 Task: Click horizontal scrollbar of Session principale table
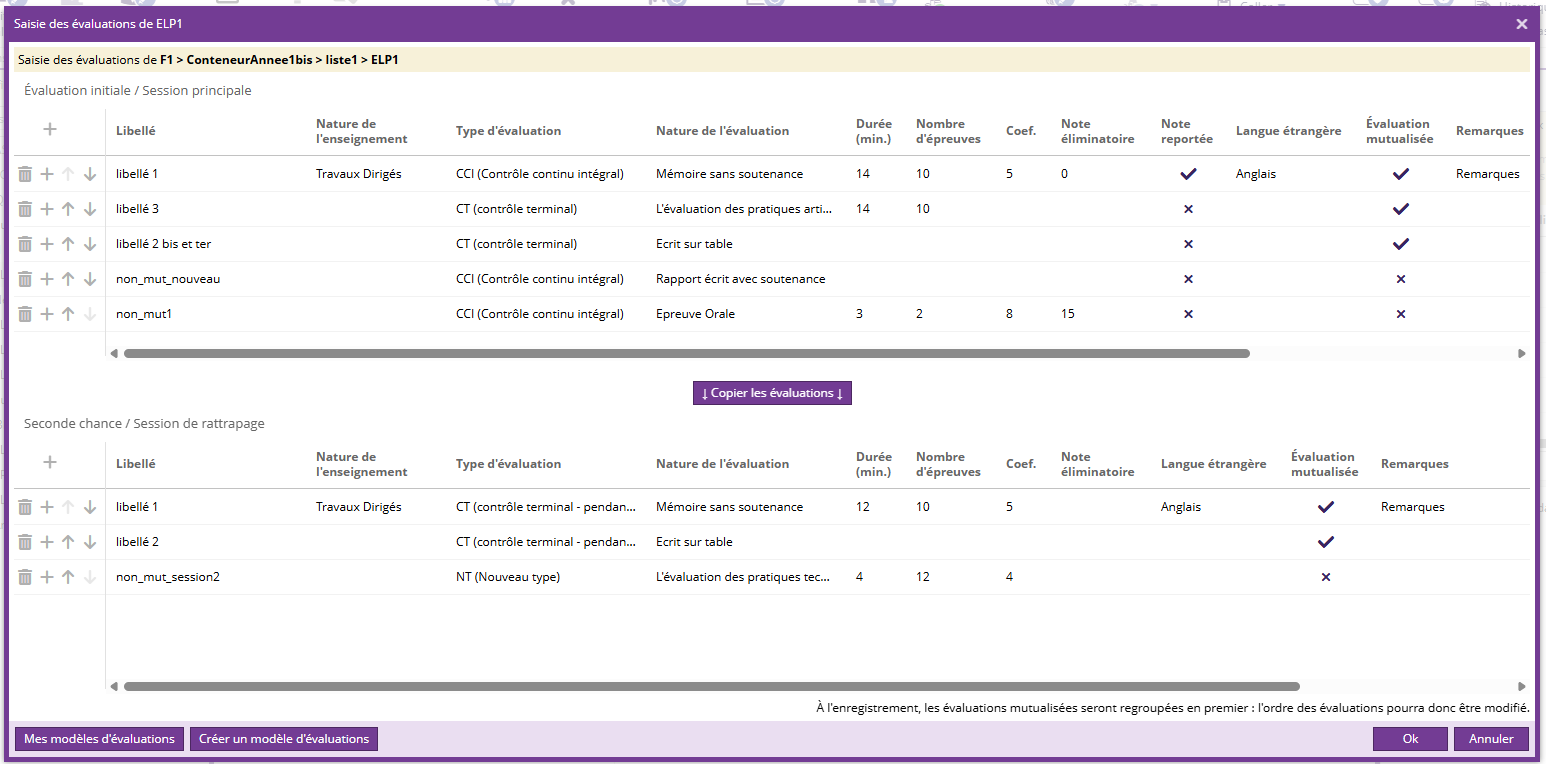click(686, 353)
